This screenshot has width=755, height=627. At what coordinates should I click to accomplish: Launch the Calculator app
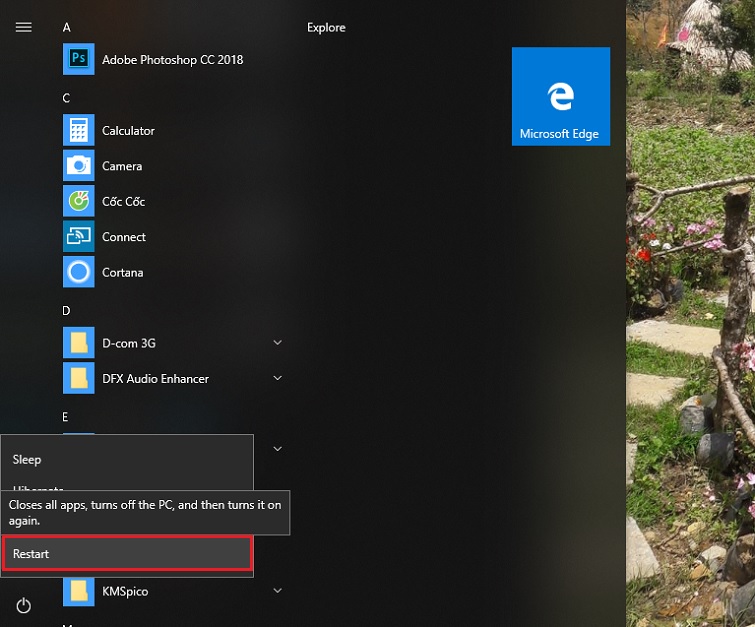pos(127,131)
